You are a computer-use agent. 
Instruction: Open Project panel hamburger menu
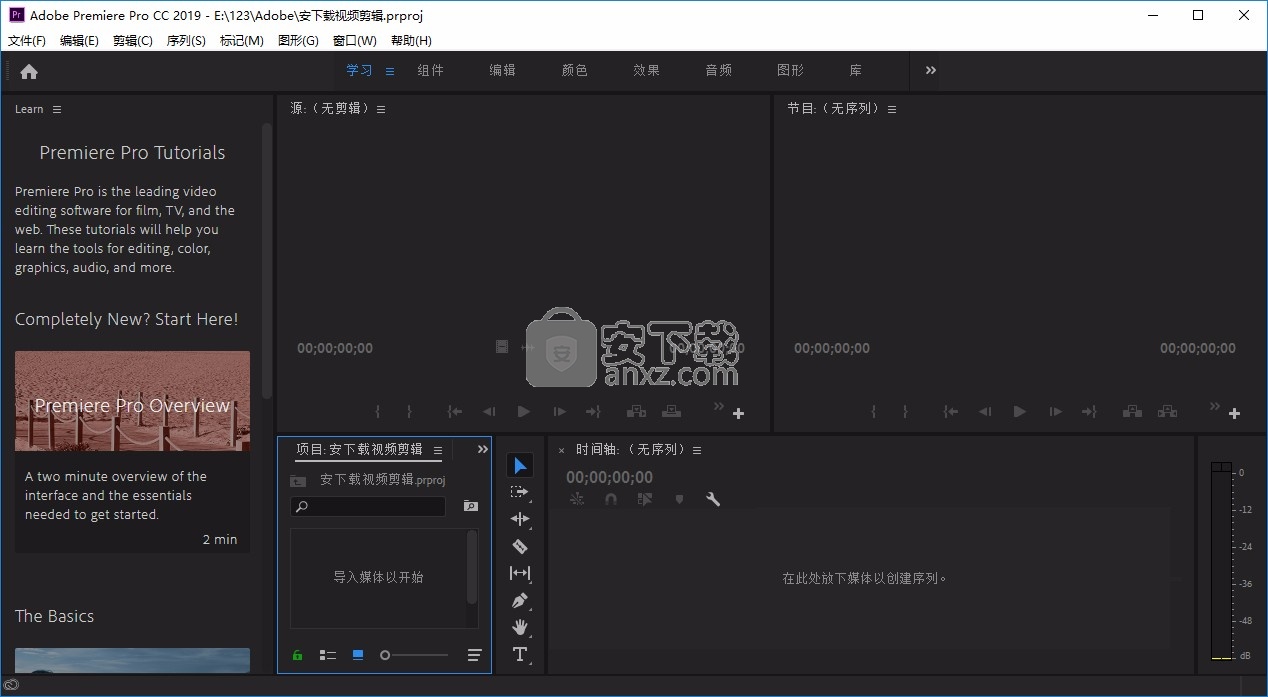438,450
